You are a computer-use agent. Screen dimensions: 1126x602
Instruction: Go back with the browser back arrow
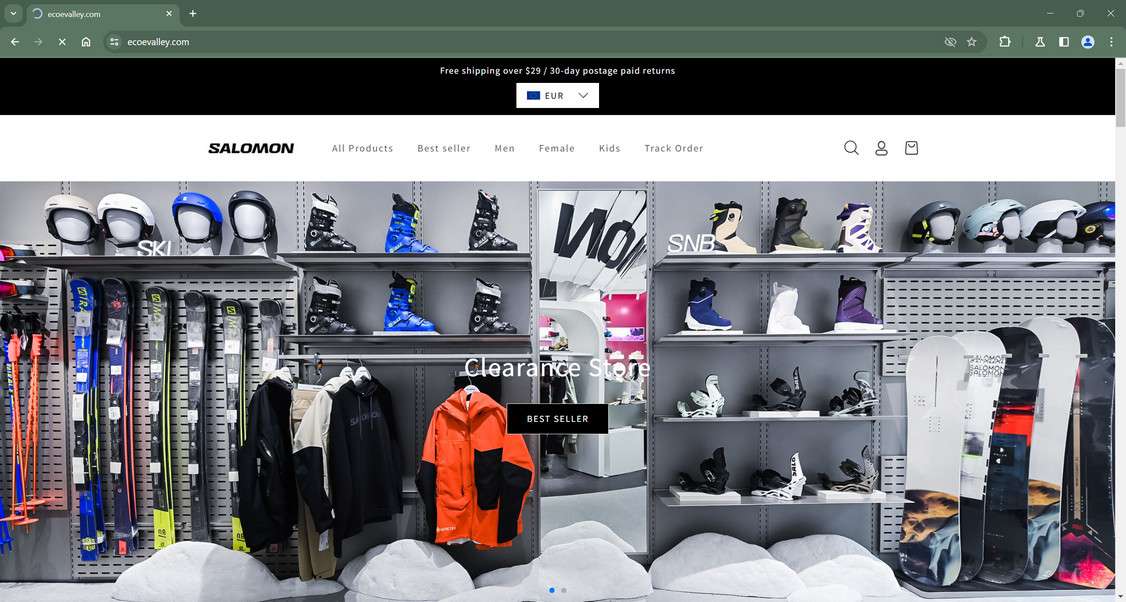pos(14,42)
